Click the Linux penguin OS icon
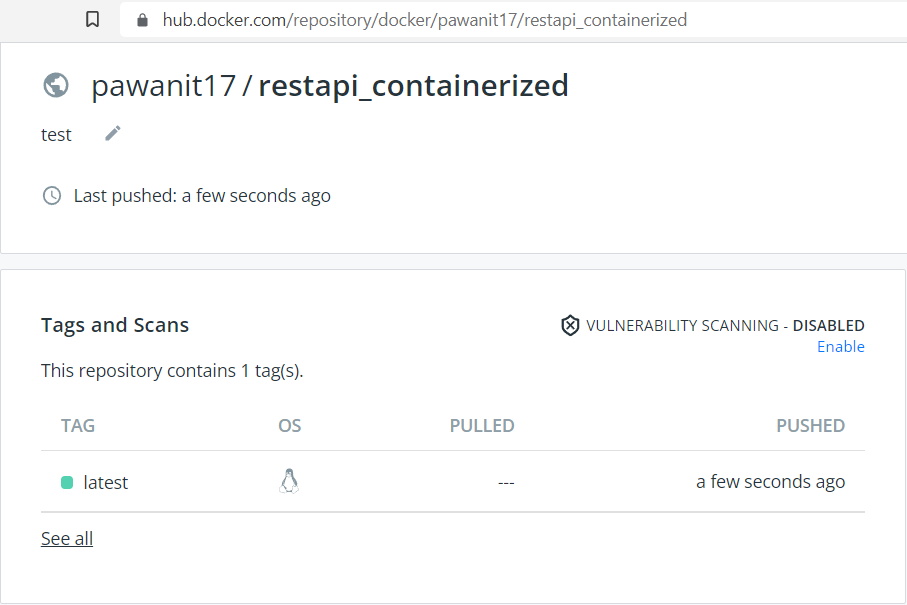Image resolution: width=907 pixels, height=605 pixels. [x=289, y=481]
